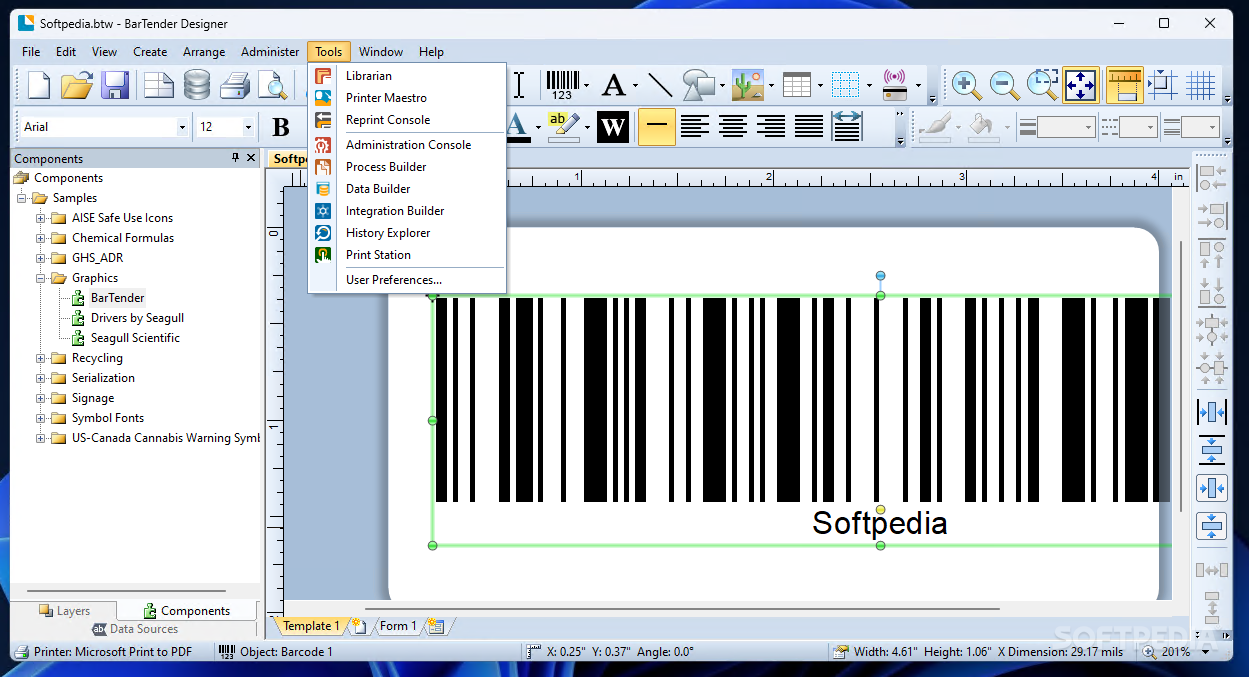Screen dimensions: 1249x677
Task: Open a file using the folder icon
Action: [x=77, y=85]
